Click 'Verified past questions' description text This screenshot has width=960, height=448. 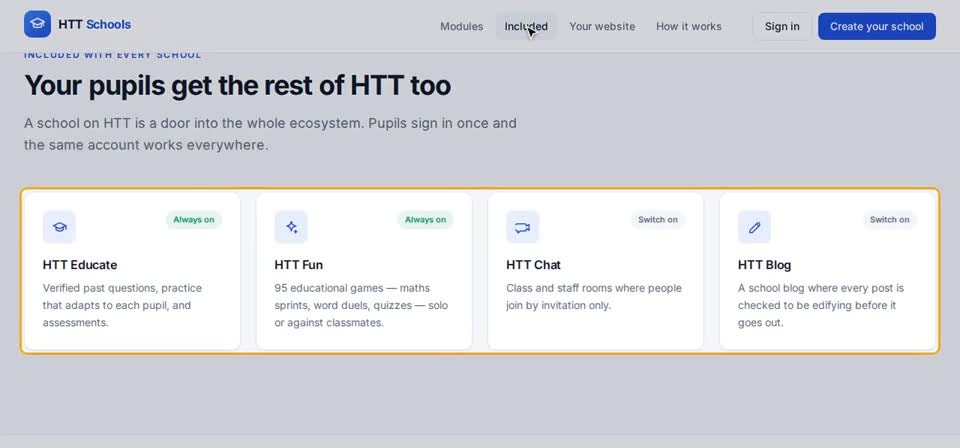[122, 305]
